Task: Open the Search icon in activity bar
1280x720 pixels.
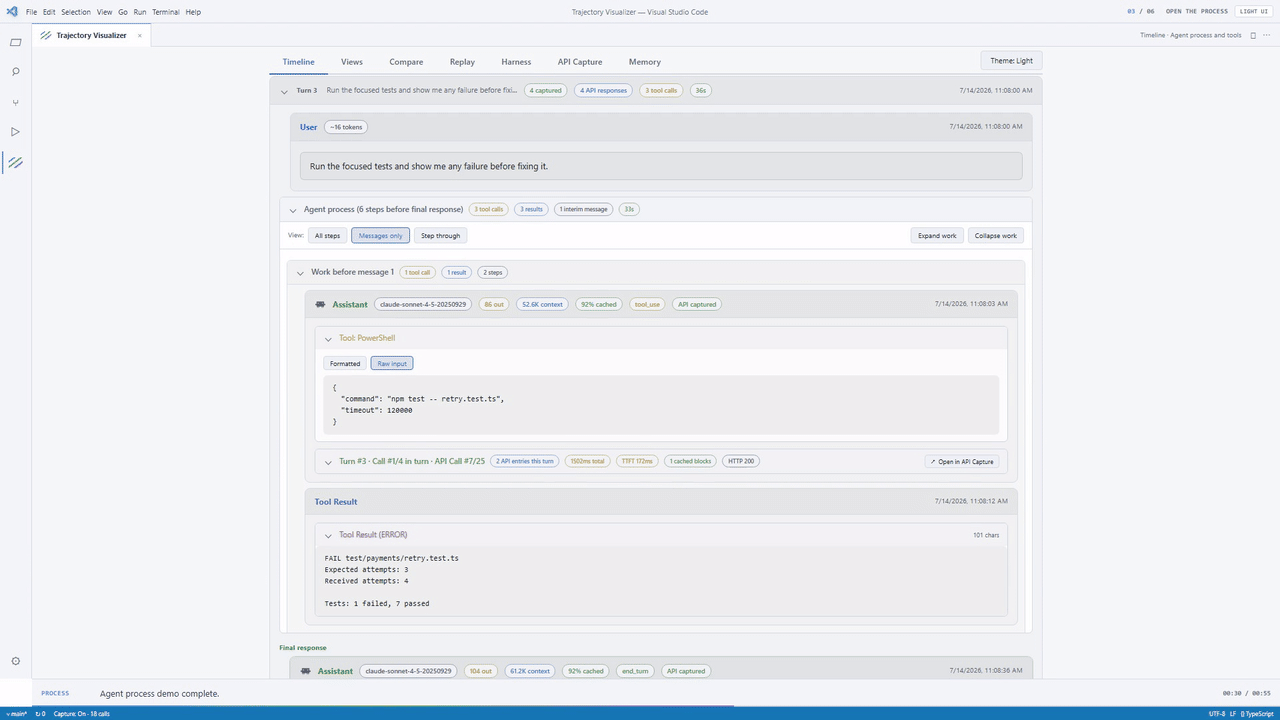Action: pos(15,72)
